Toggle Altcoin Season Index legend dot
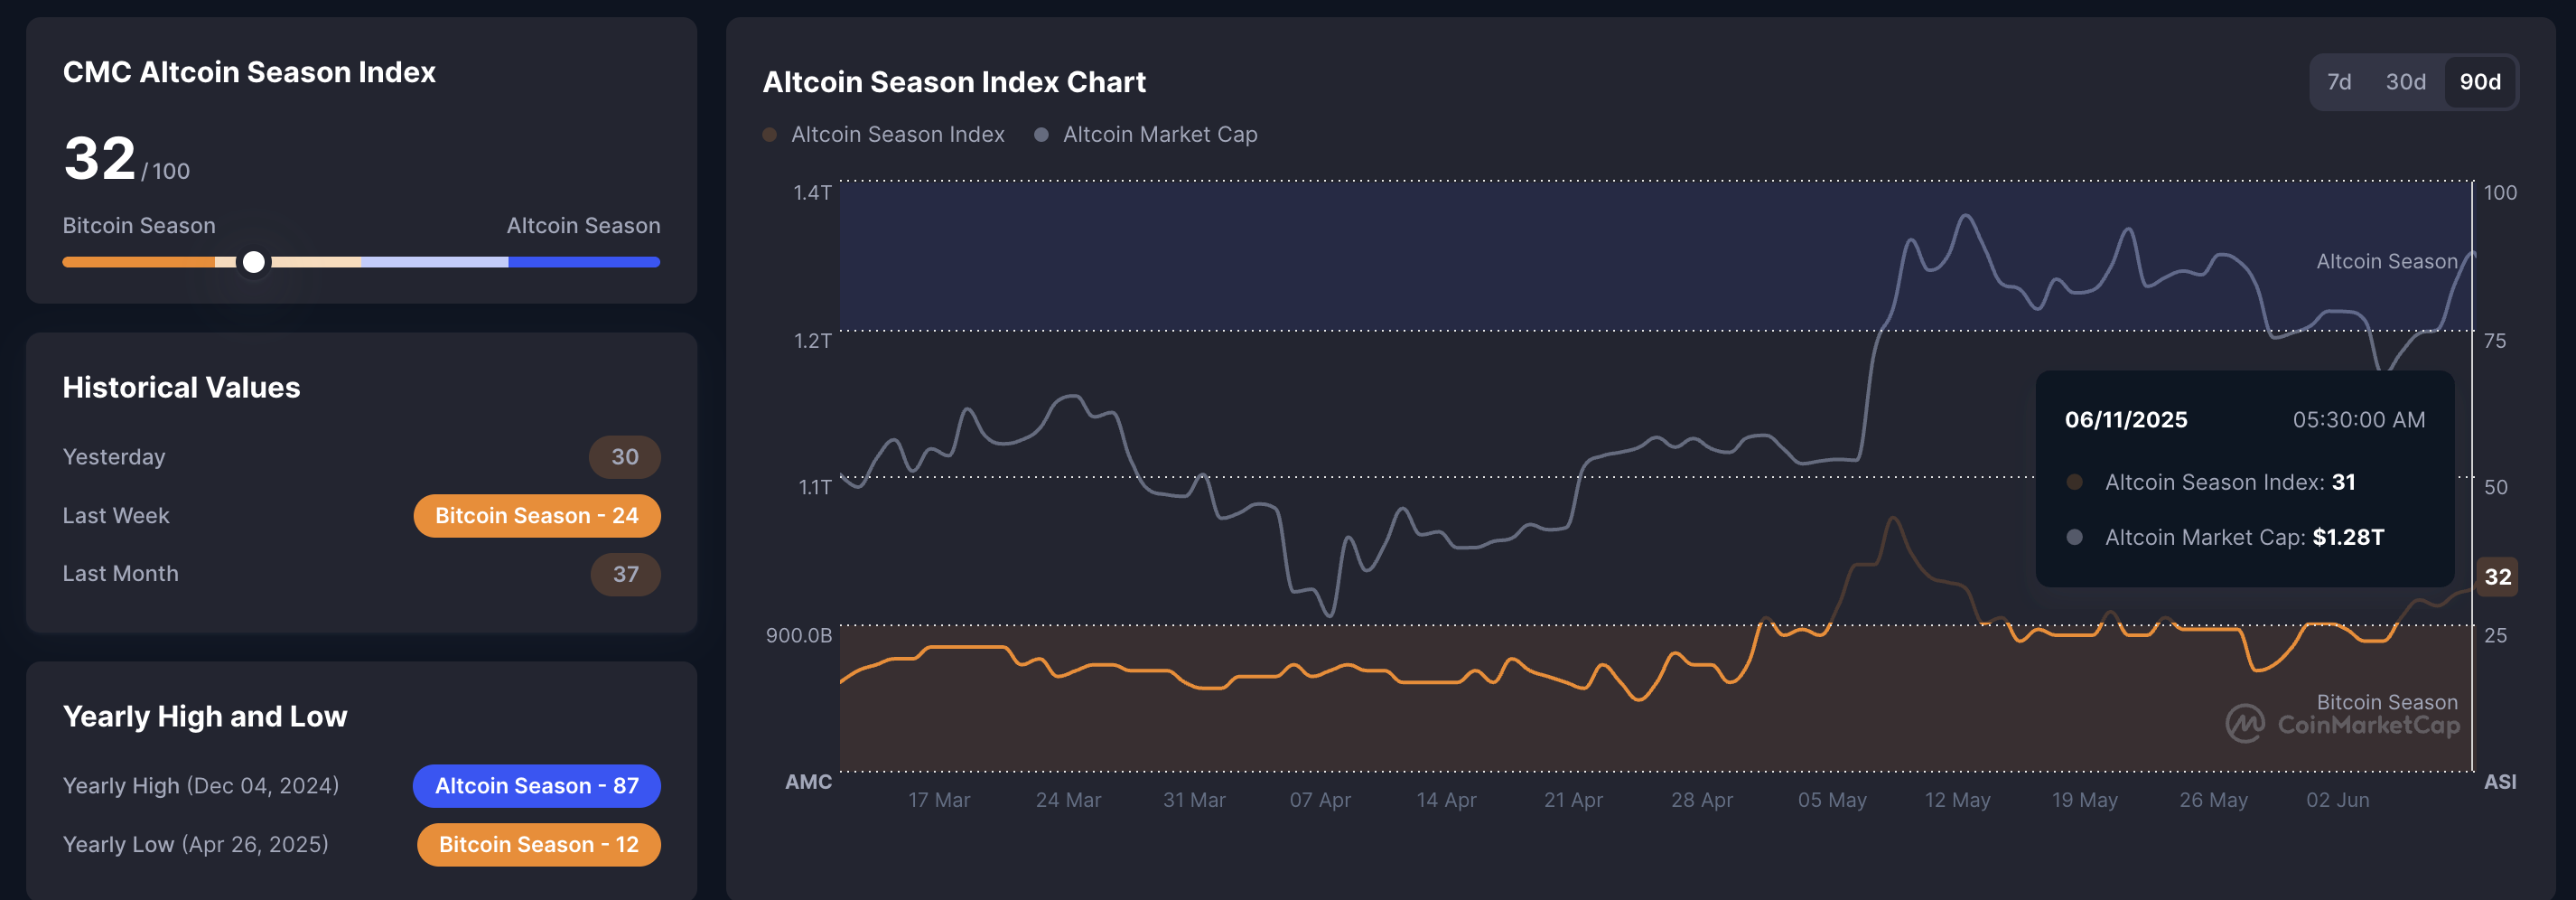This screenshot has height=900, width=2576. point(769,135)
